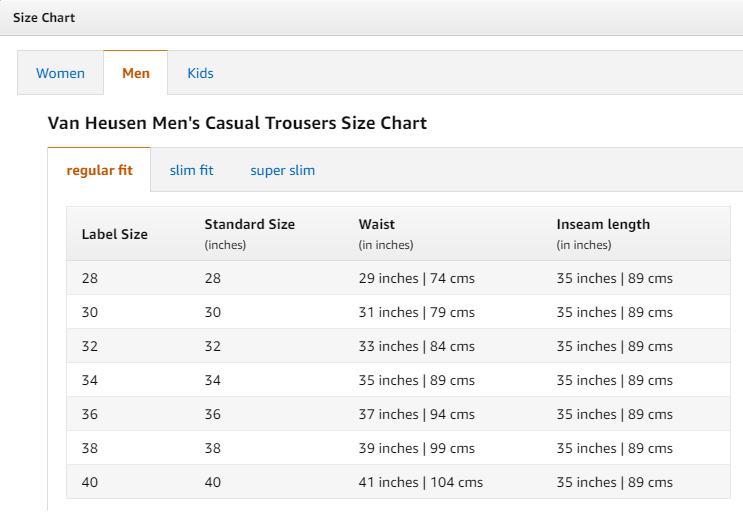
Task: Select the Men tab
Action: (x=136, y=73)
